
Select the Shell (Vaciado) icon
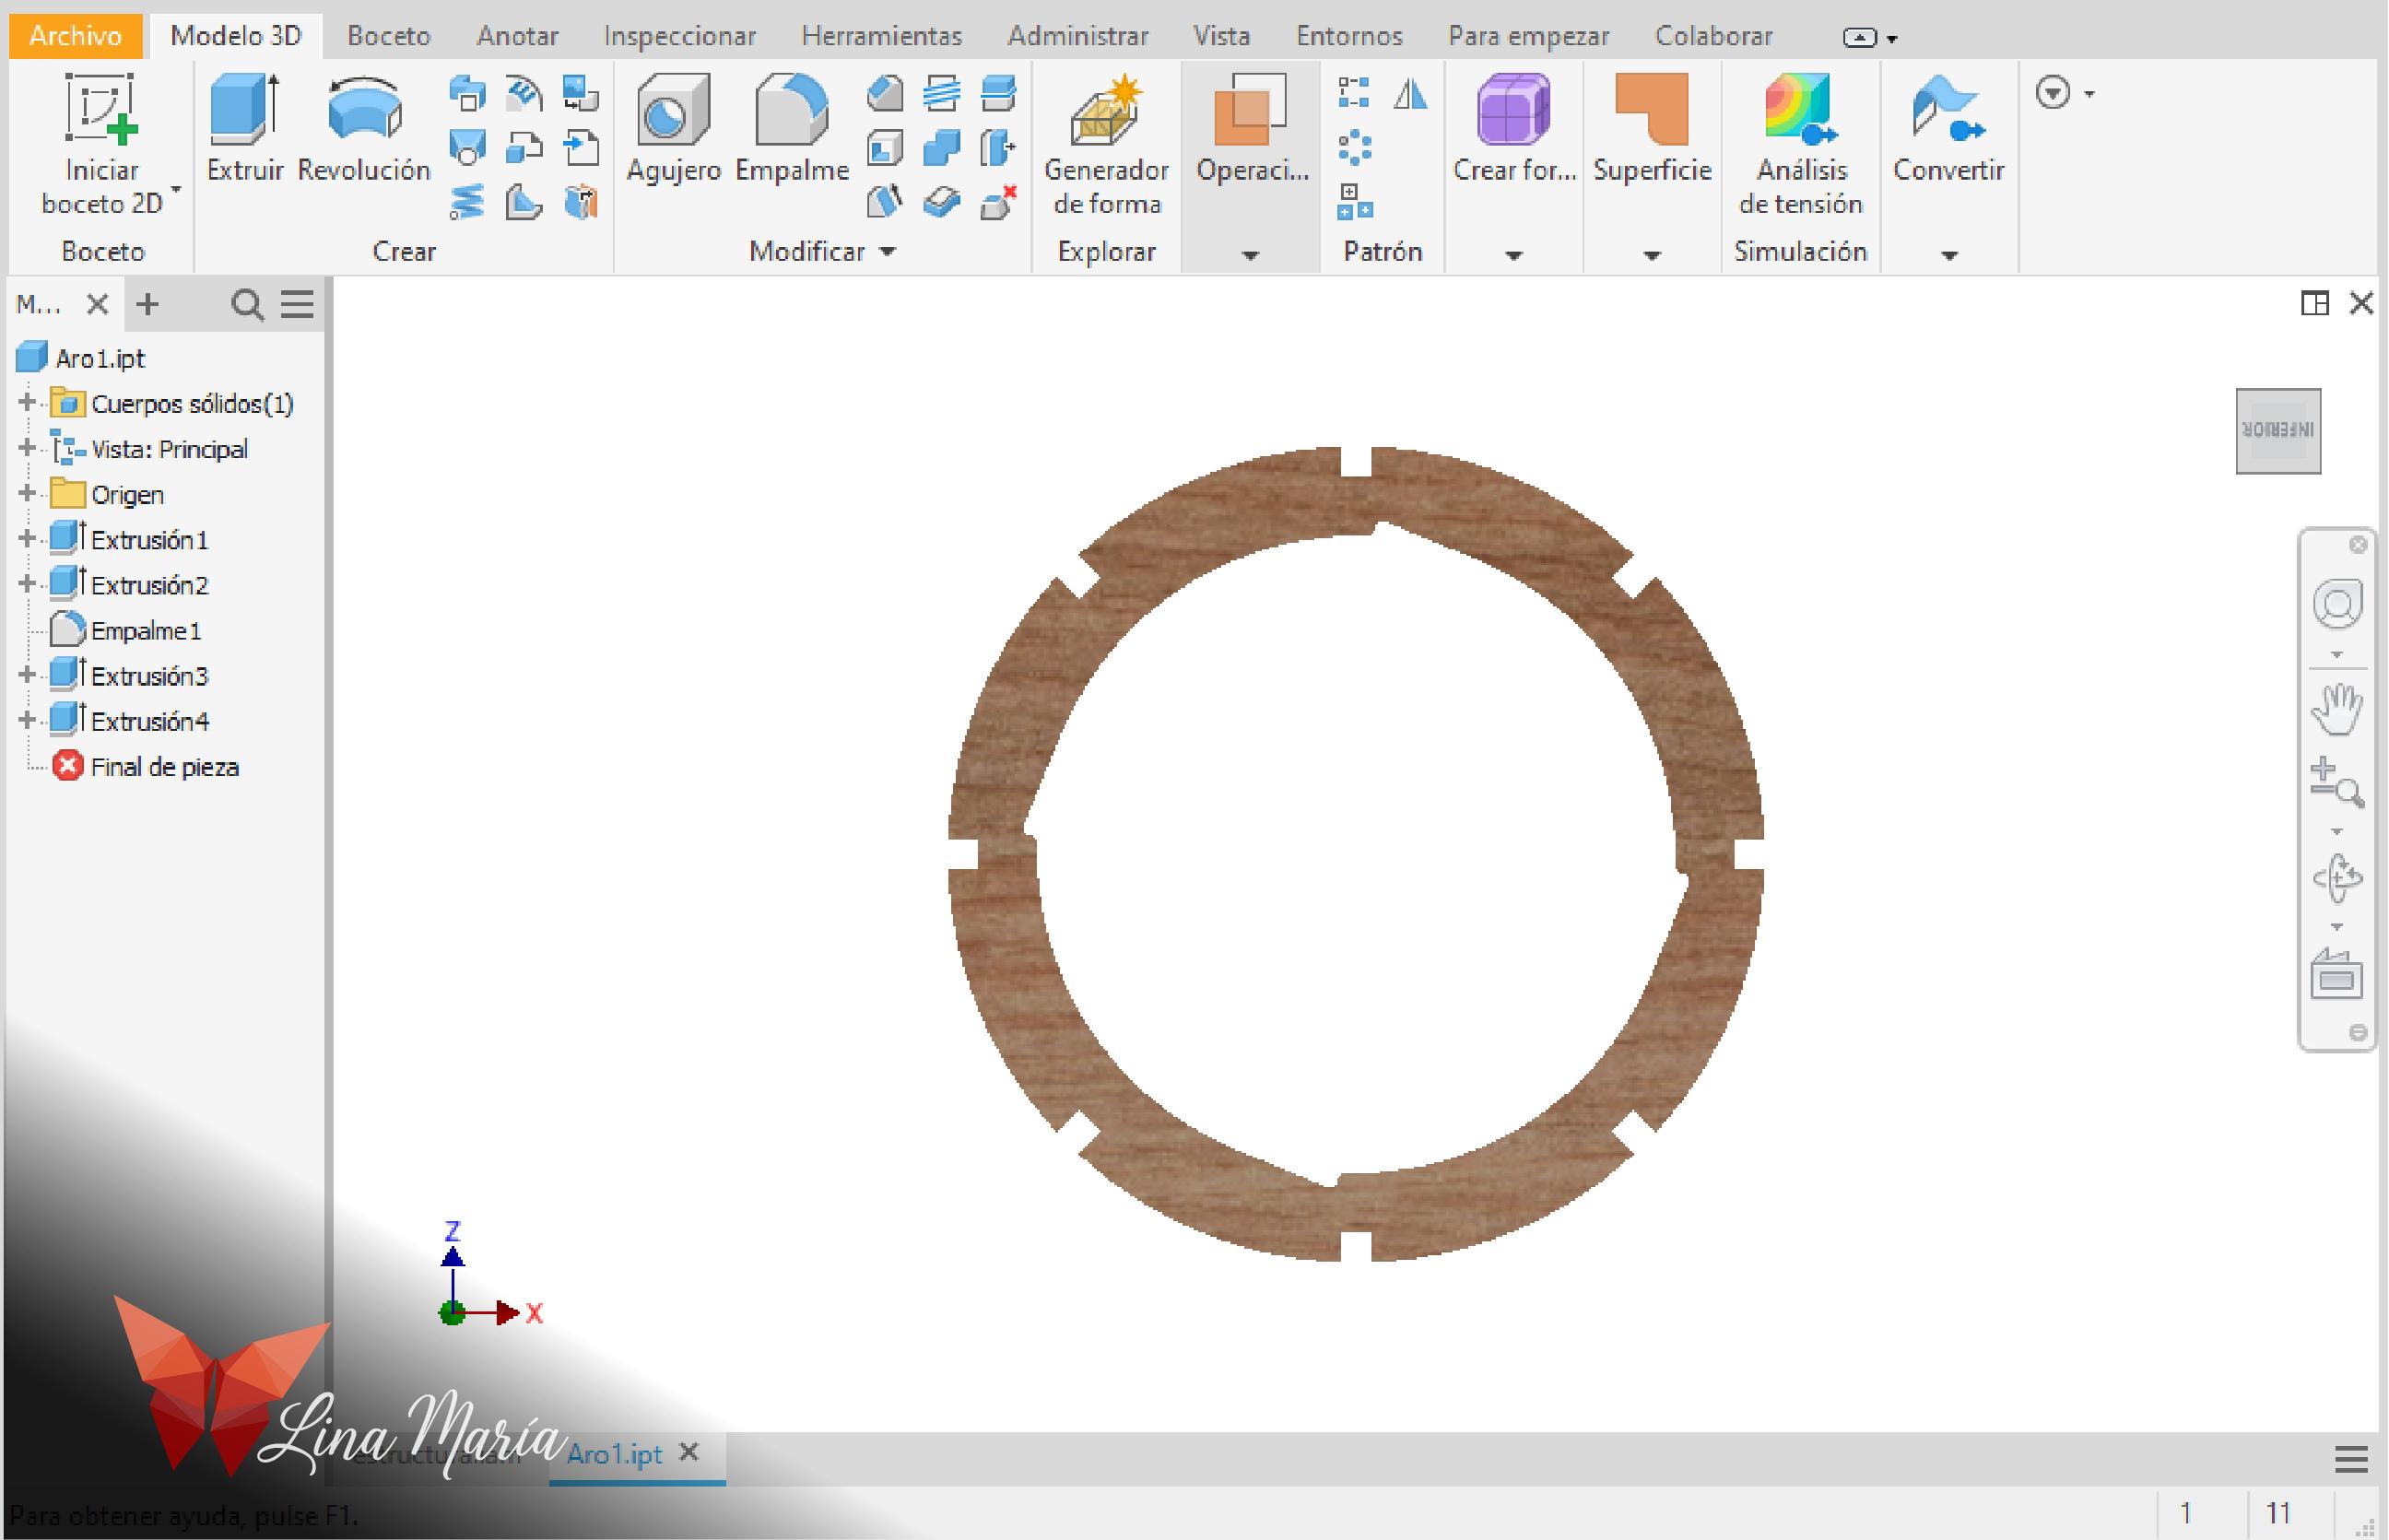[x=885, y=148]
